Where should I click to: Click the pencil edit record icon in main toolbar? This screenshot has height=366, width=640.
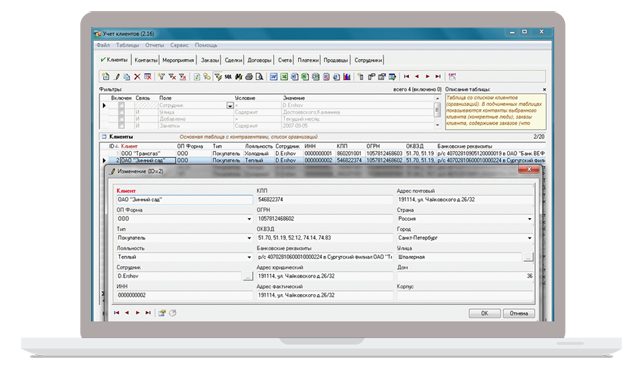click(116, 76)
